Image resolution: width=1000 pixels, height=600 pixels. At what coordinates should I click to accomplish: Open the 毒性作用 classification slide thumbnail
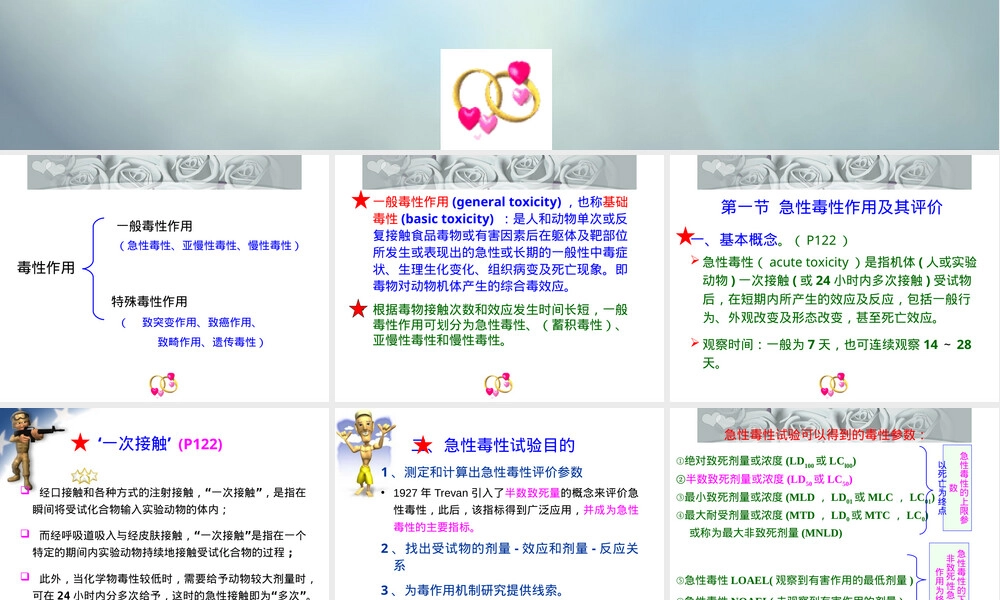(x=164, y=278)
